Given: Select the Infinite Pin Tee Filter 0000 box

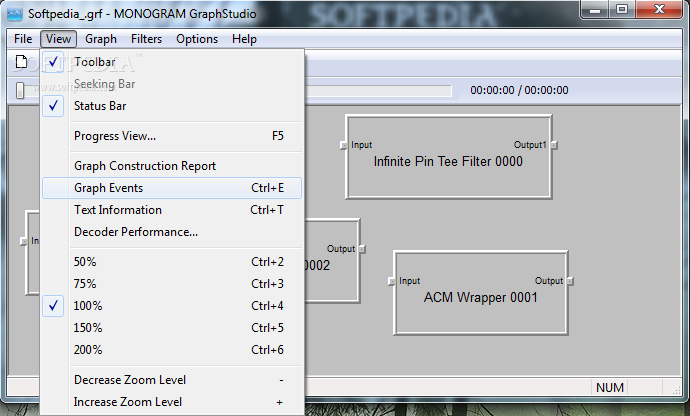Looking at the screenshot, I should click(448, 157).
